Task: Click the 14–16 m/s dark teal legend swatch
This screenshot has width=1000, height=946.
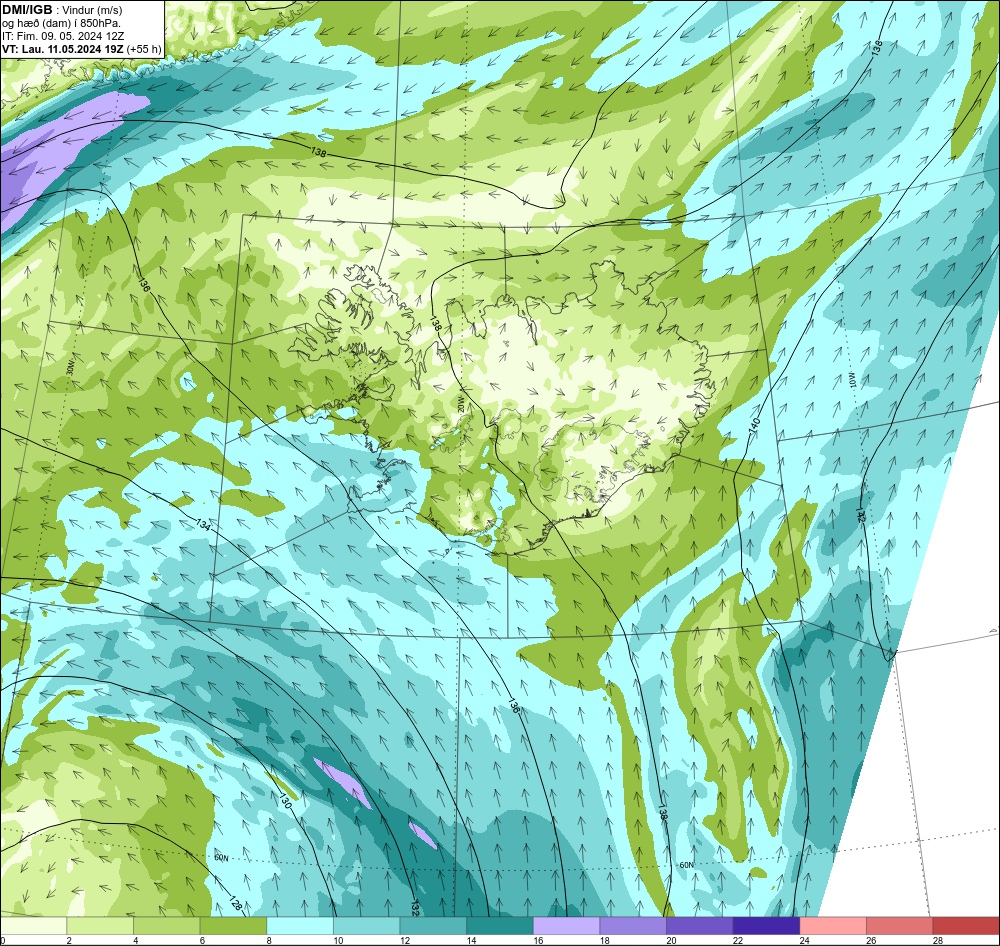Action: tap(500, 926)
